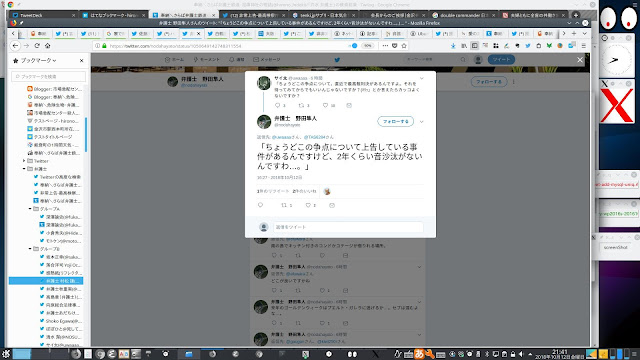640x360 pixels.
Task: Go back with Firefox back arrow
Action: tap(15, 46)
